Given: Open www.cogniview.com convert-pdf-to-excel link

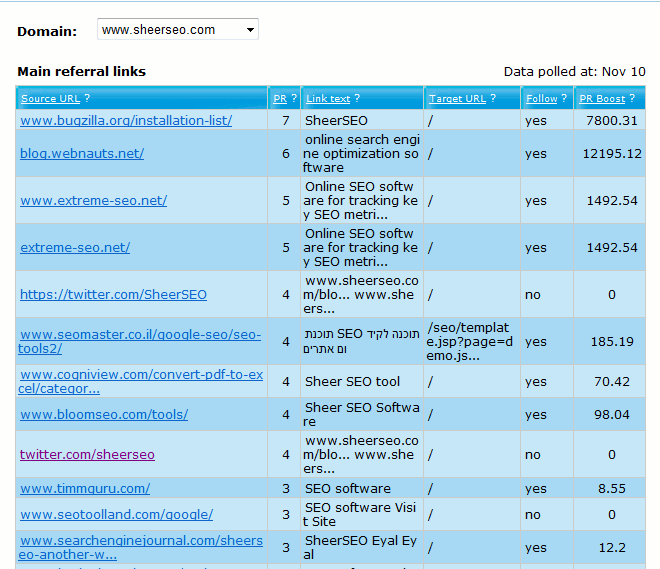Looking at the screenshot, I should click(141, 381).
